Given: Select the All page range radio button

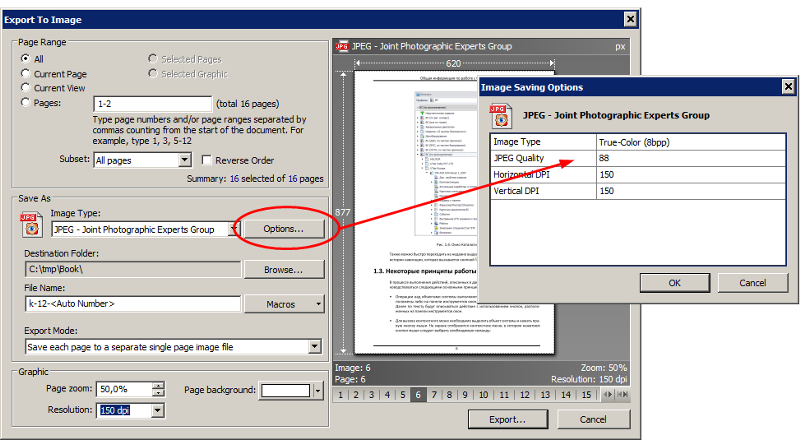Looking at the screenshot, I should (x=26, y=59).
